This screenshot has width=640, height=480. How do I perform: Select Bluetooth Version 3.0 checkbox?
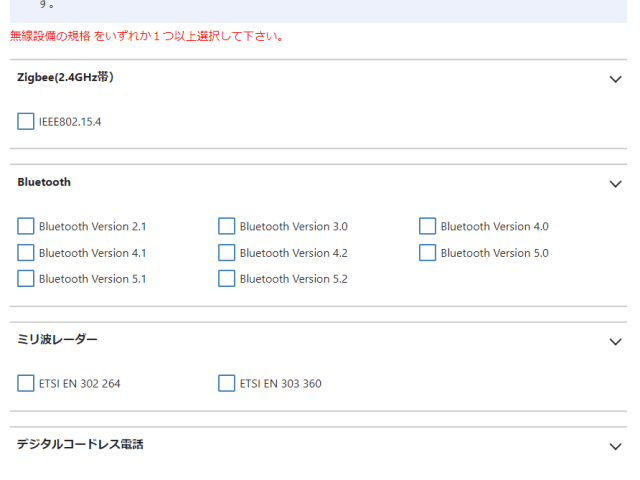(x=227, y=226)
